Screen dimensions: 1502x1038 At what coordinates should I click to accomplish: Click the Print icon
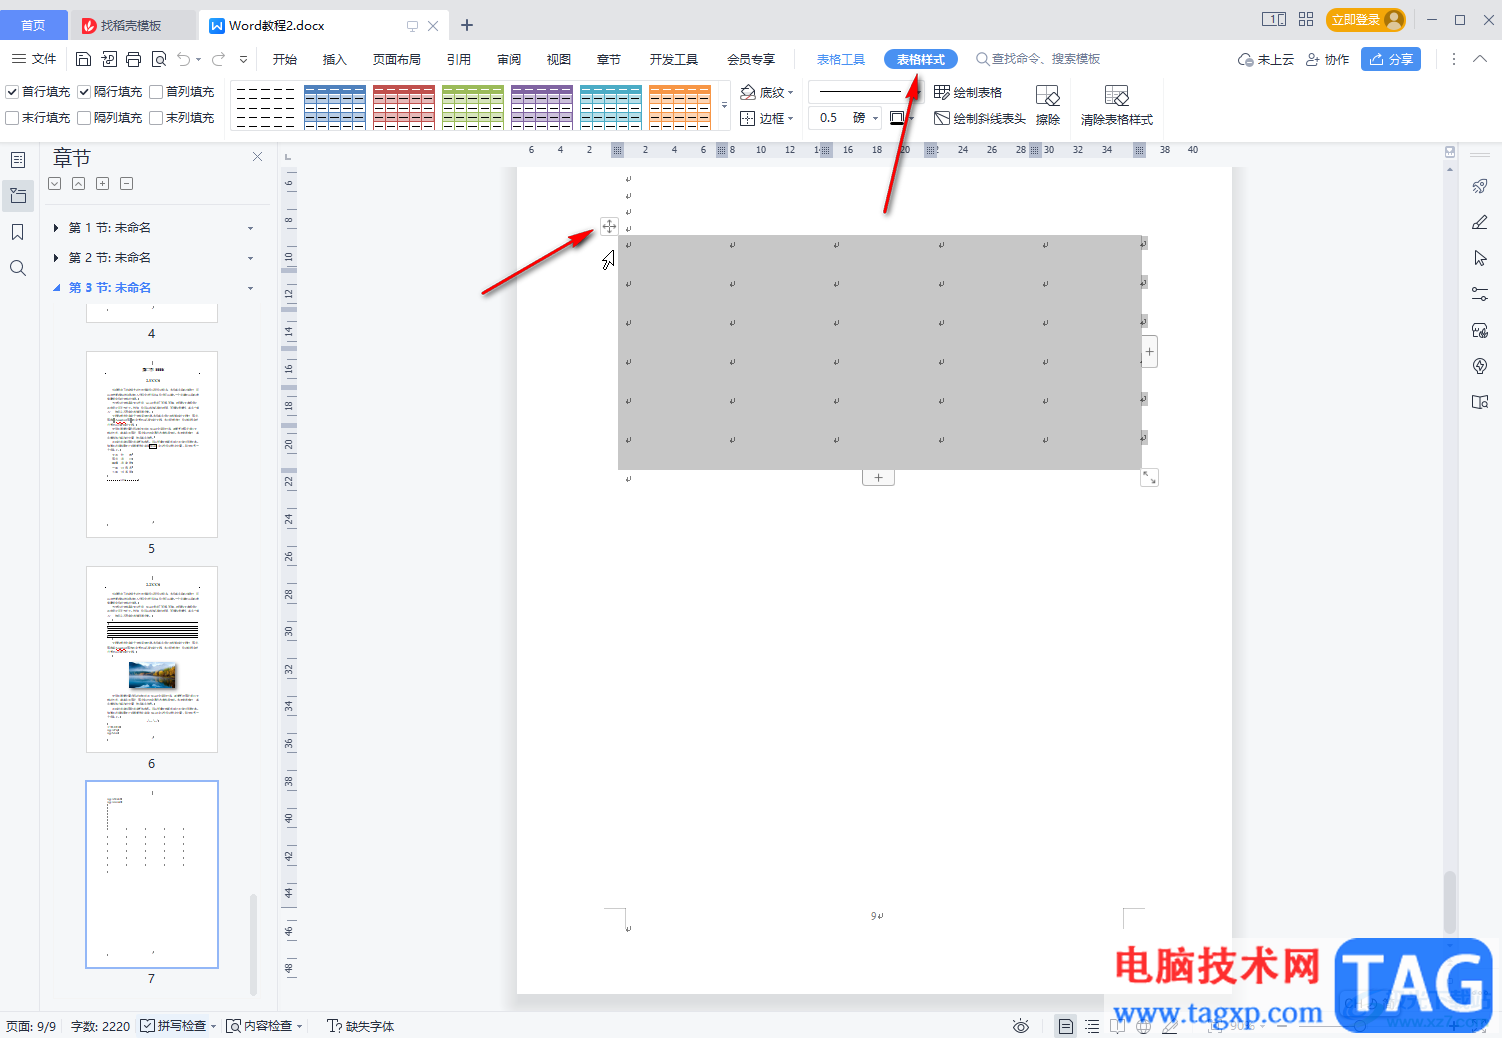(133, 59)
